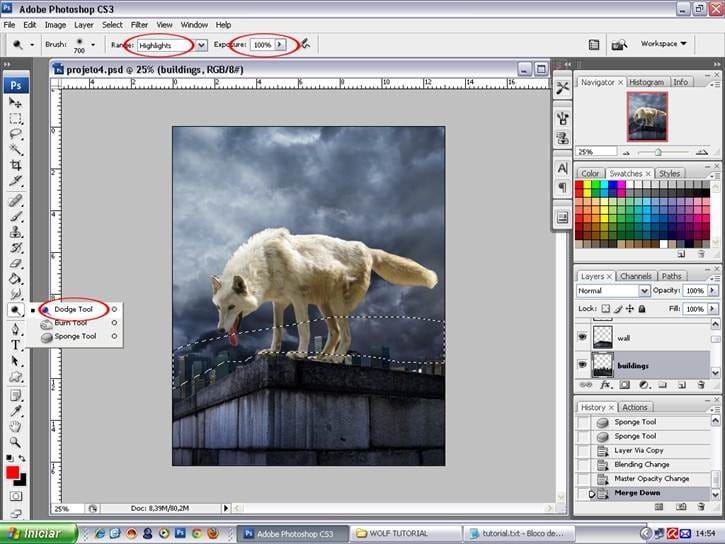Select the Healing Brush tool
This screenshot has width=725, height=544.
coord(15,201)
